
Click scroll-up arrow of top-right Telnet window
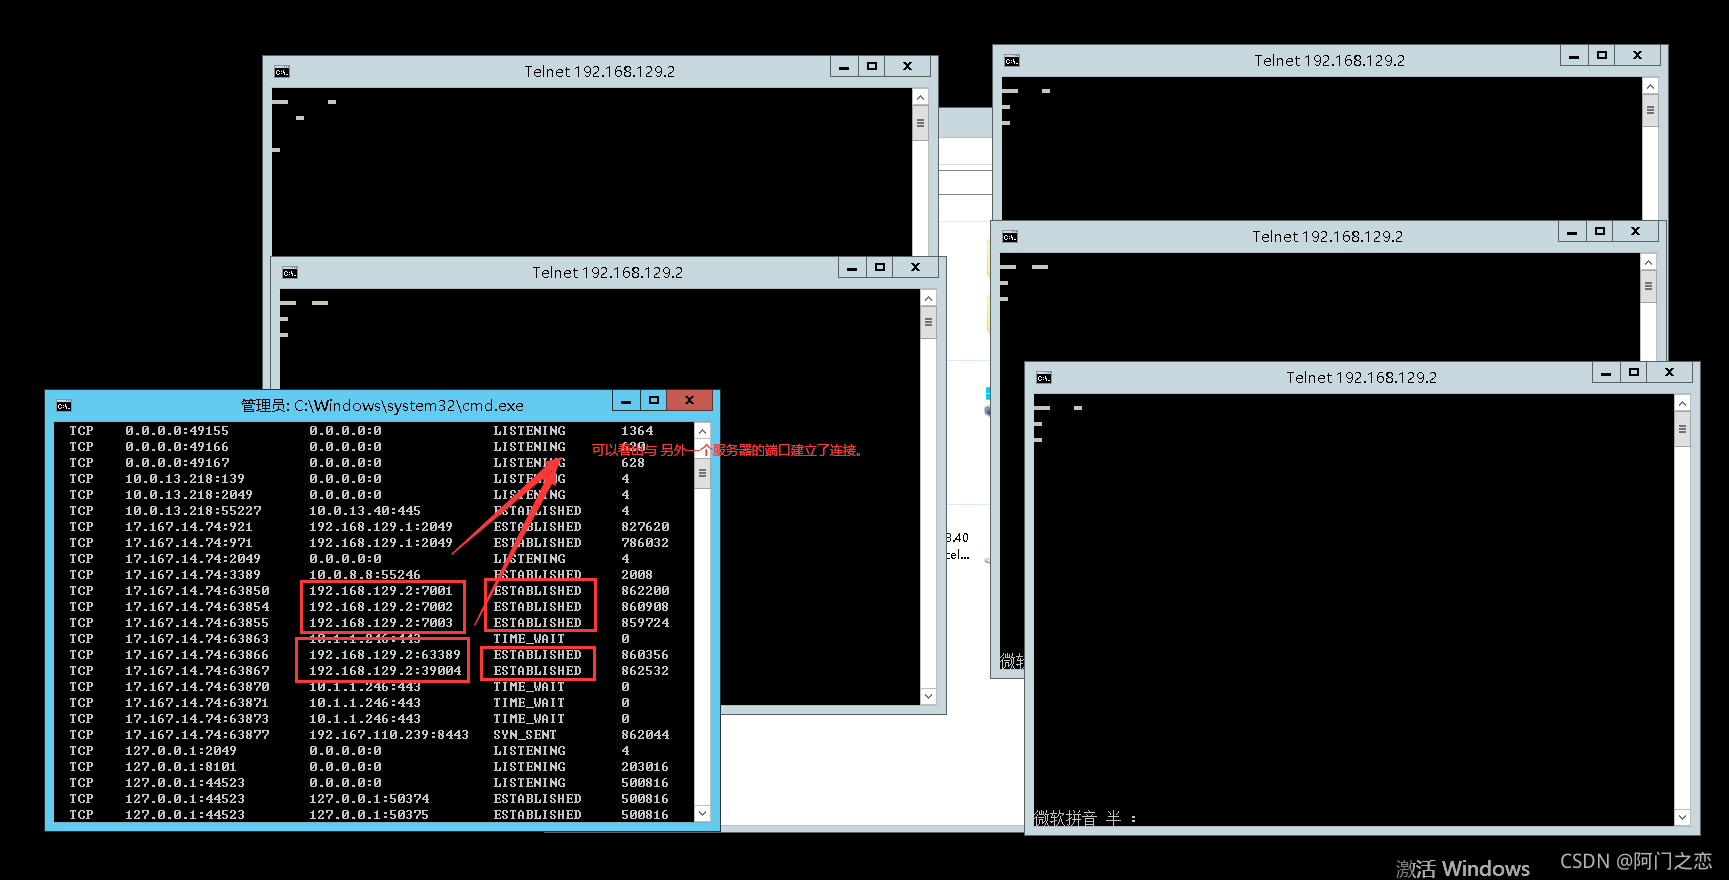pos(1650,86)
